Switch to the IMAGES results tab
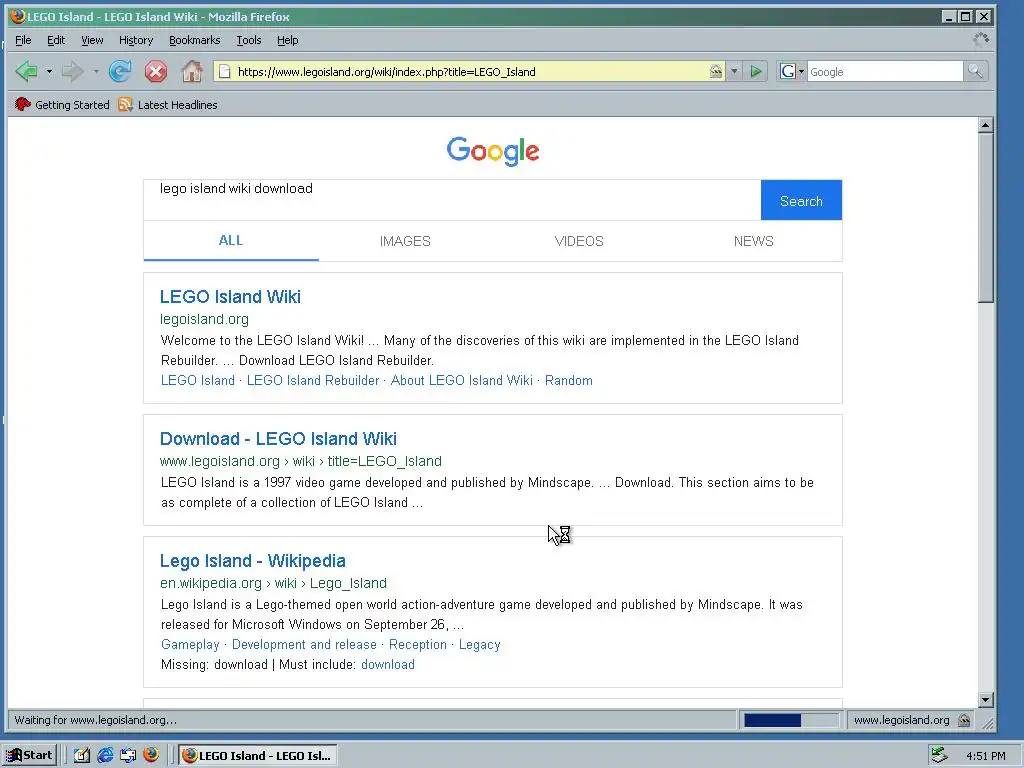1024x768 pixels. [405, 241]
